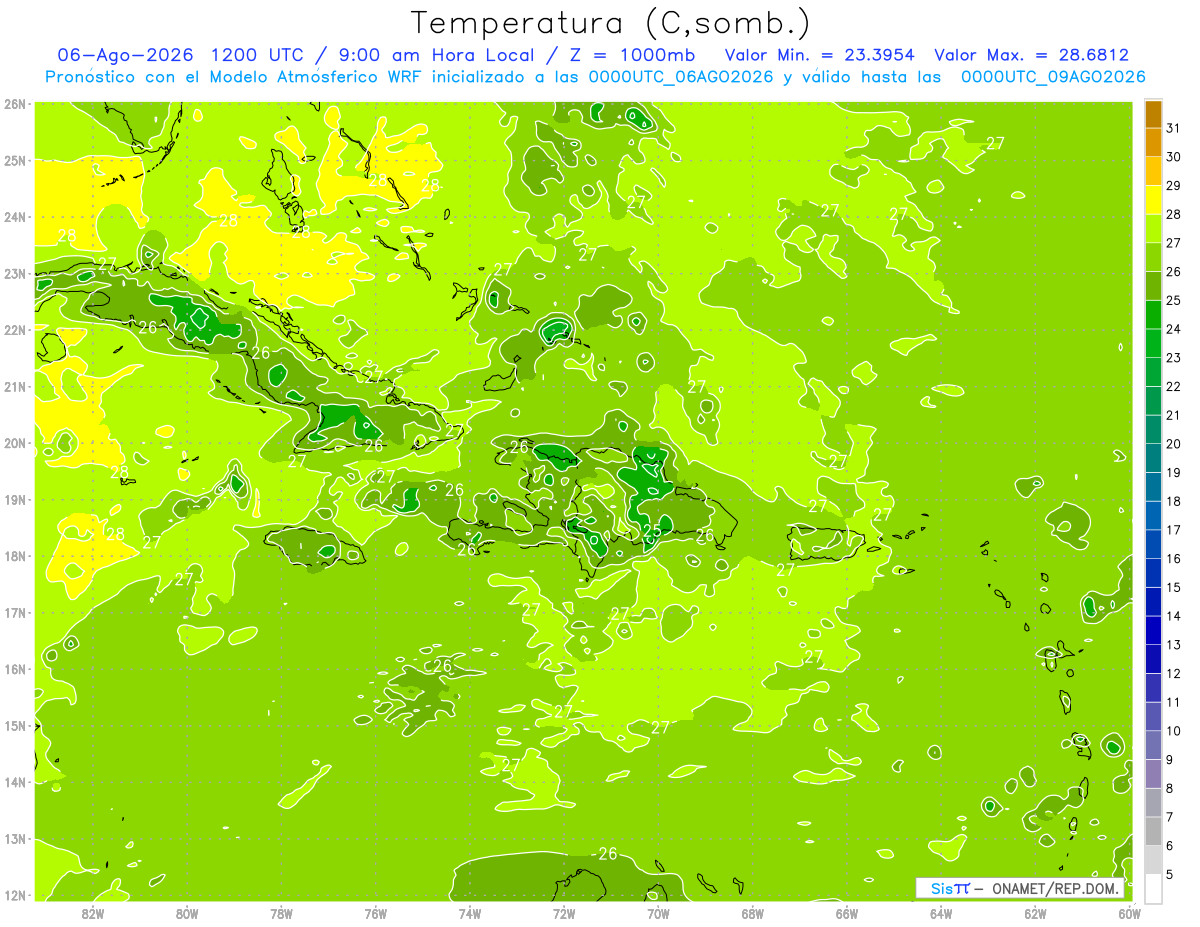This screenshot has width=1200, height=927.
Task: Click the legend scale value 13
Action: [1174, 645]
